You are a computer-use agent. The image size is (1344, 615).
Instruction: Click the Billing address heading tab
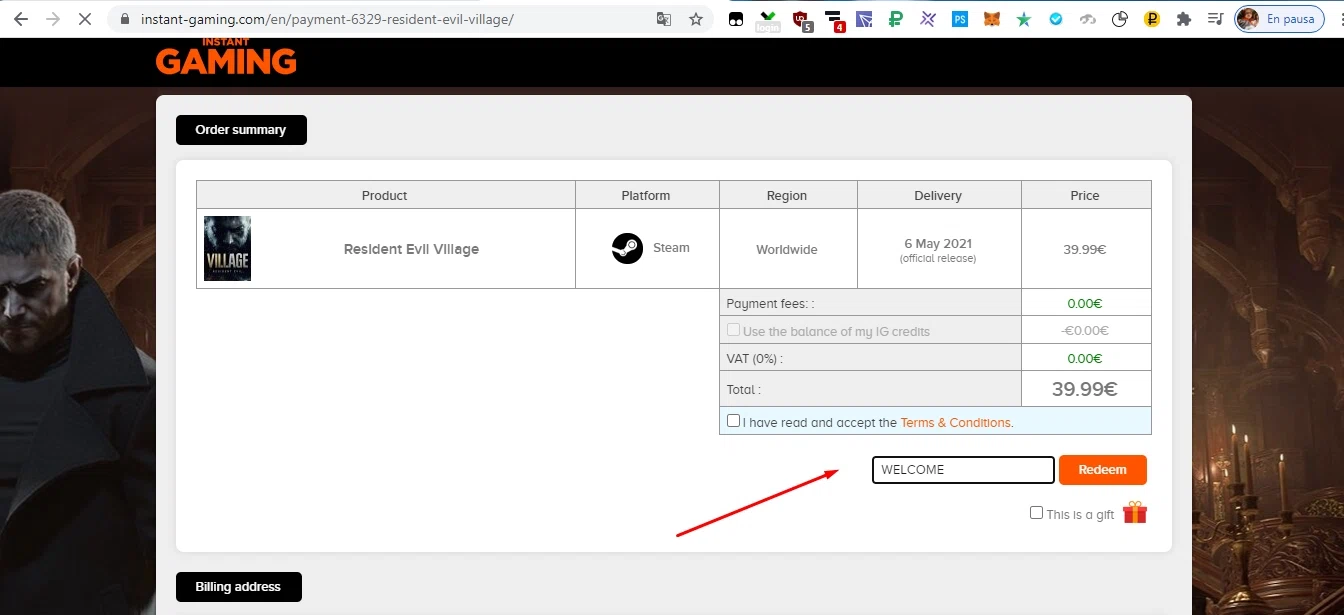pos(238,587)
